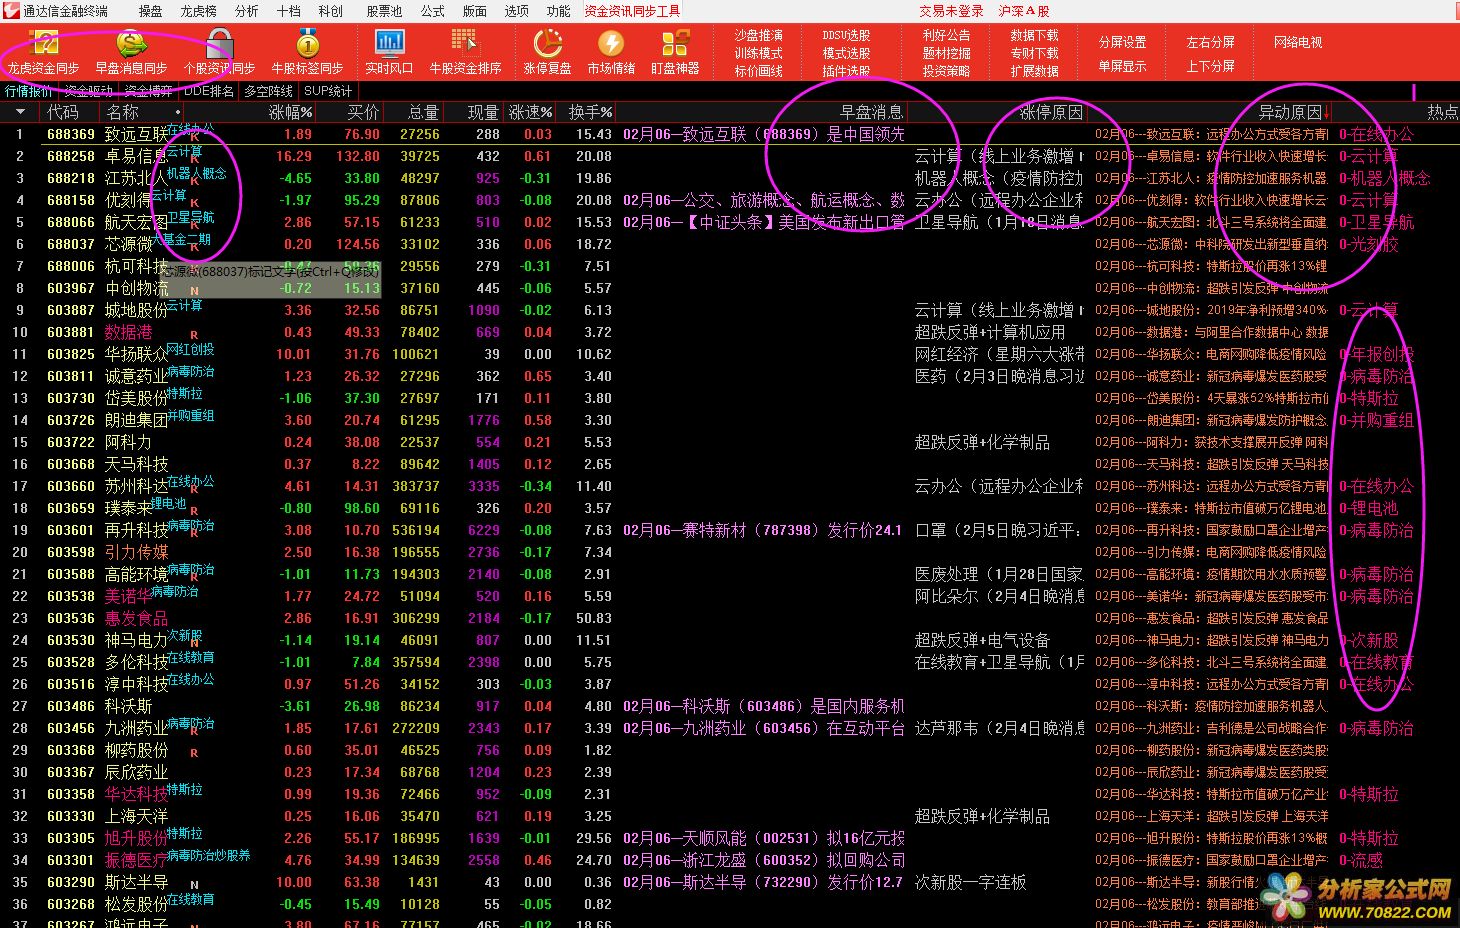Open the 实时风口 monitor icon

click(389, 43)
